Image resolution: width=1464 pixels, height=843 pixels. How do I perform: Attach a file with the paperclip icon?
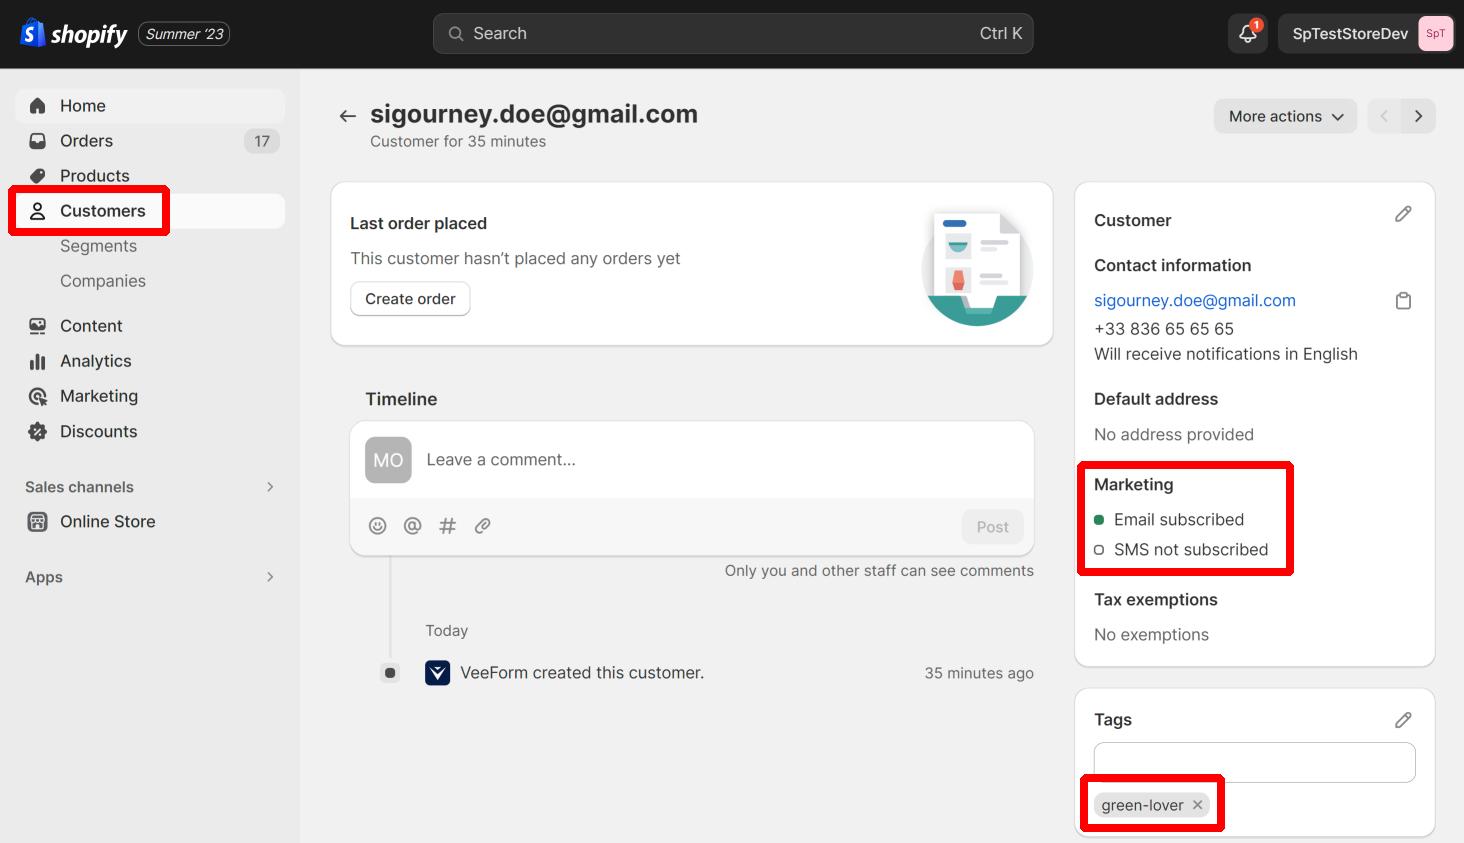(482, 526)
